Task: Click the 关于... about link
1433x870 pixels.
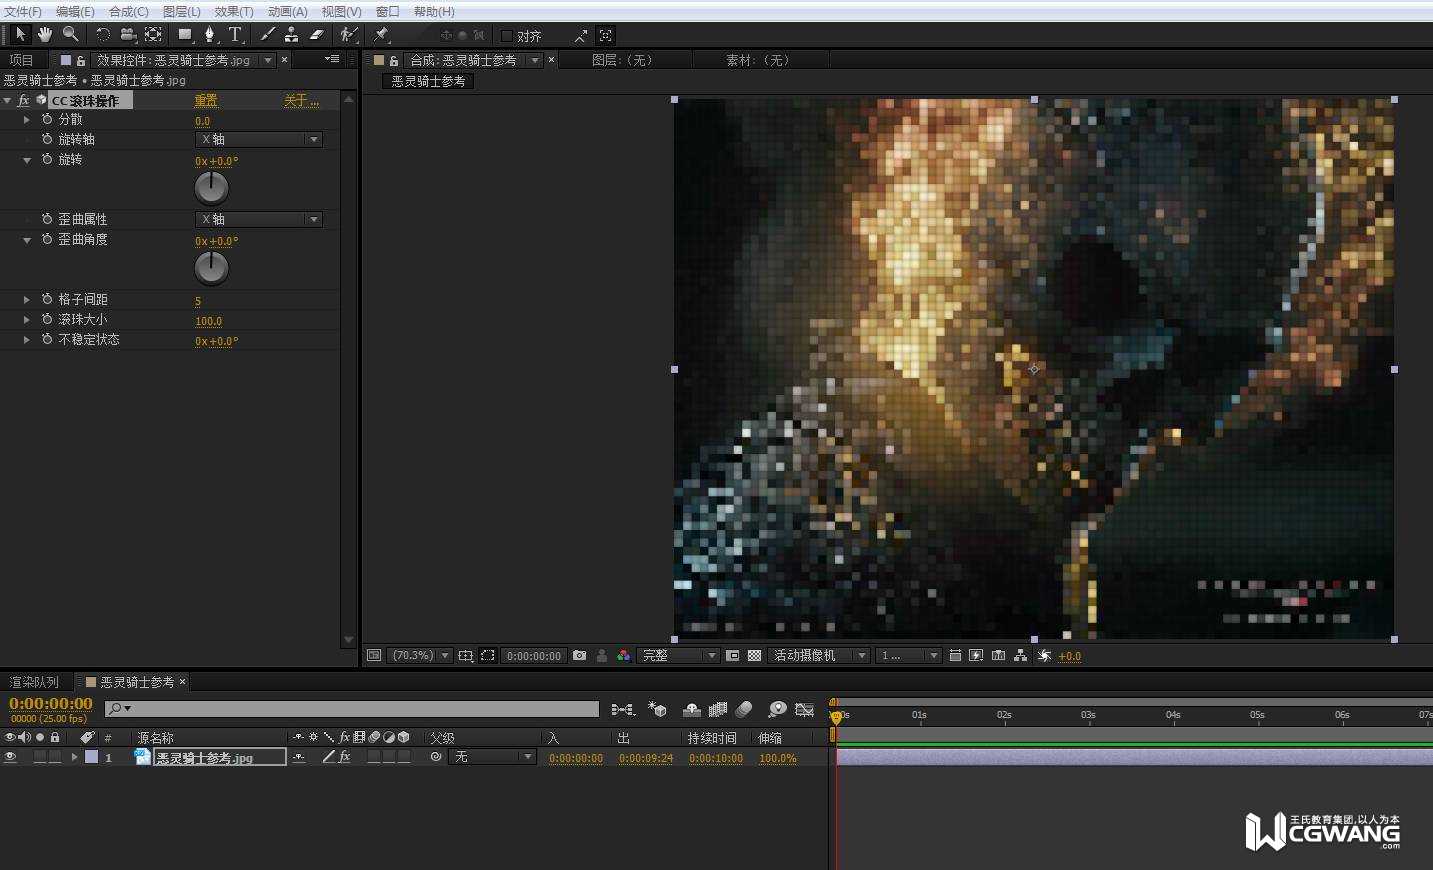Action: [x=301, y=101]
